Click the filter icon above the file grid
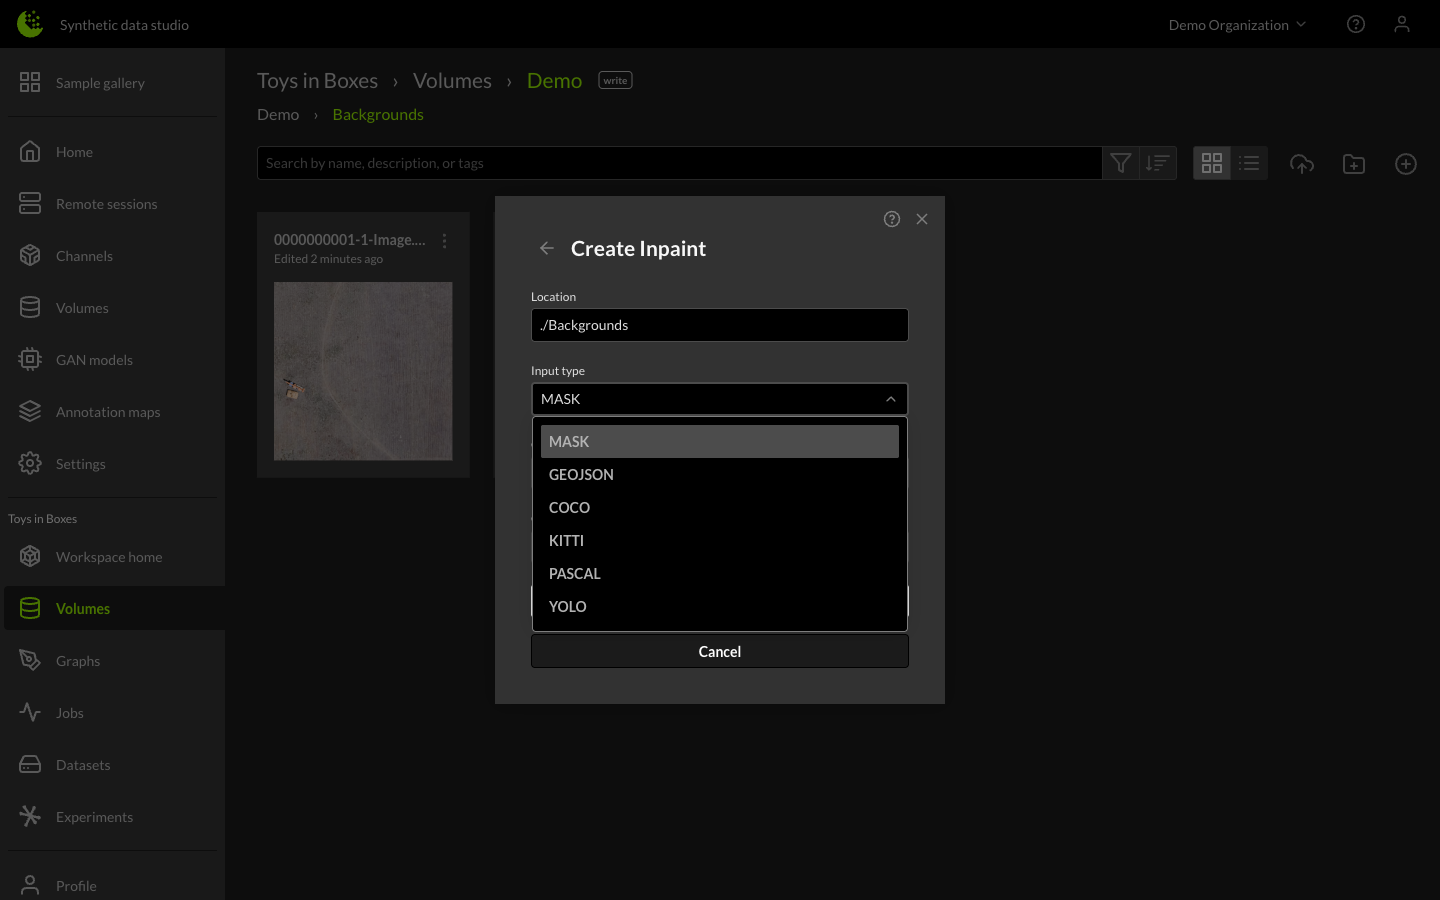 click(x=1120, y=162)
